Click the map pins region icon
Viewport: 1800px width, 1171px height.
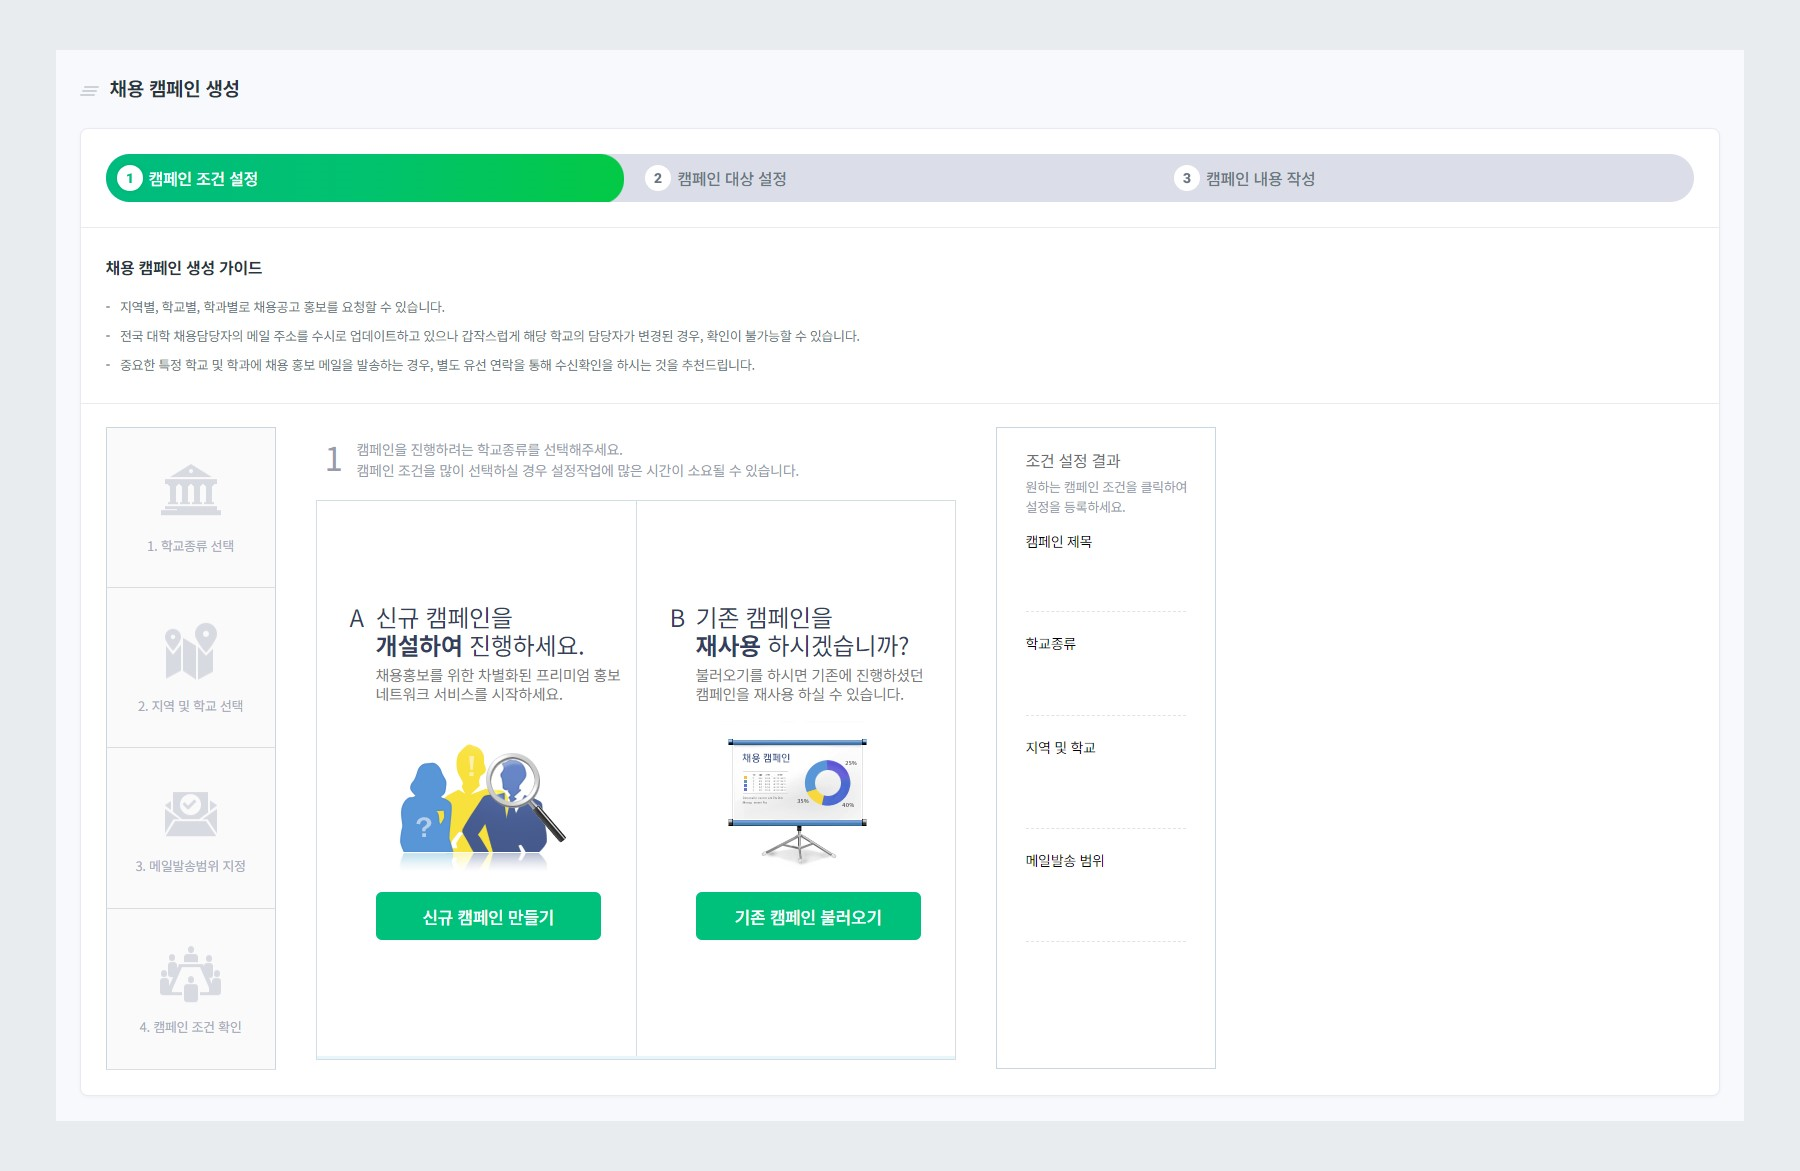[x=191, y=651]
